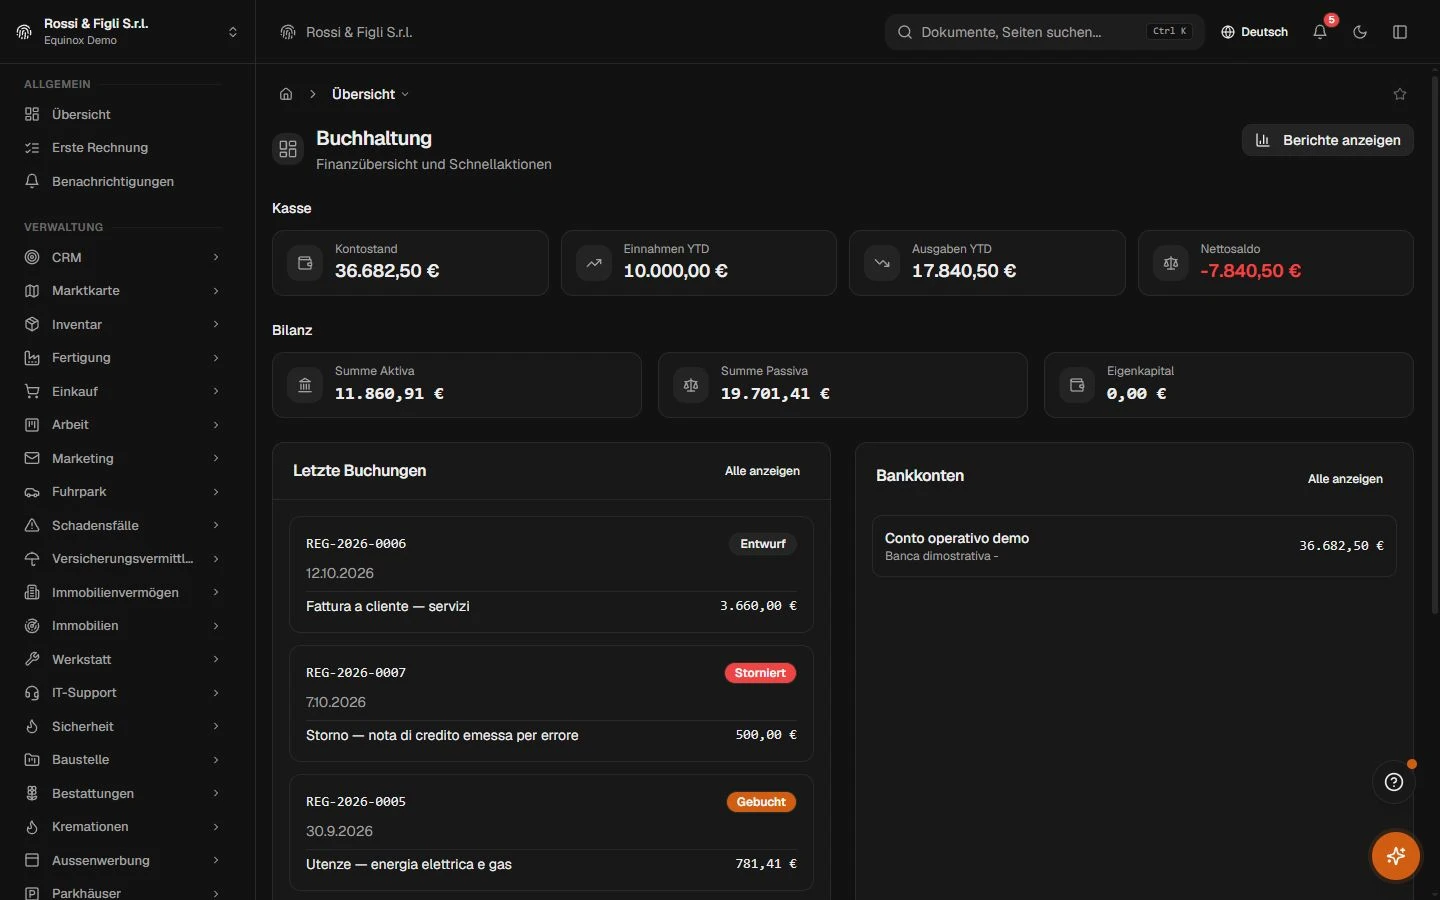Open the Übersicht breadcrumb dropdown
The image size is (1440, 900).
(x=370, y=94)
